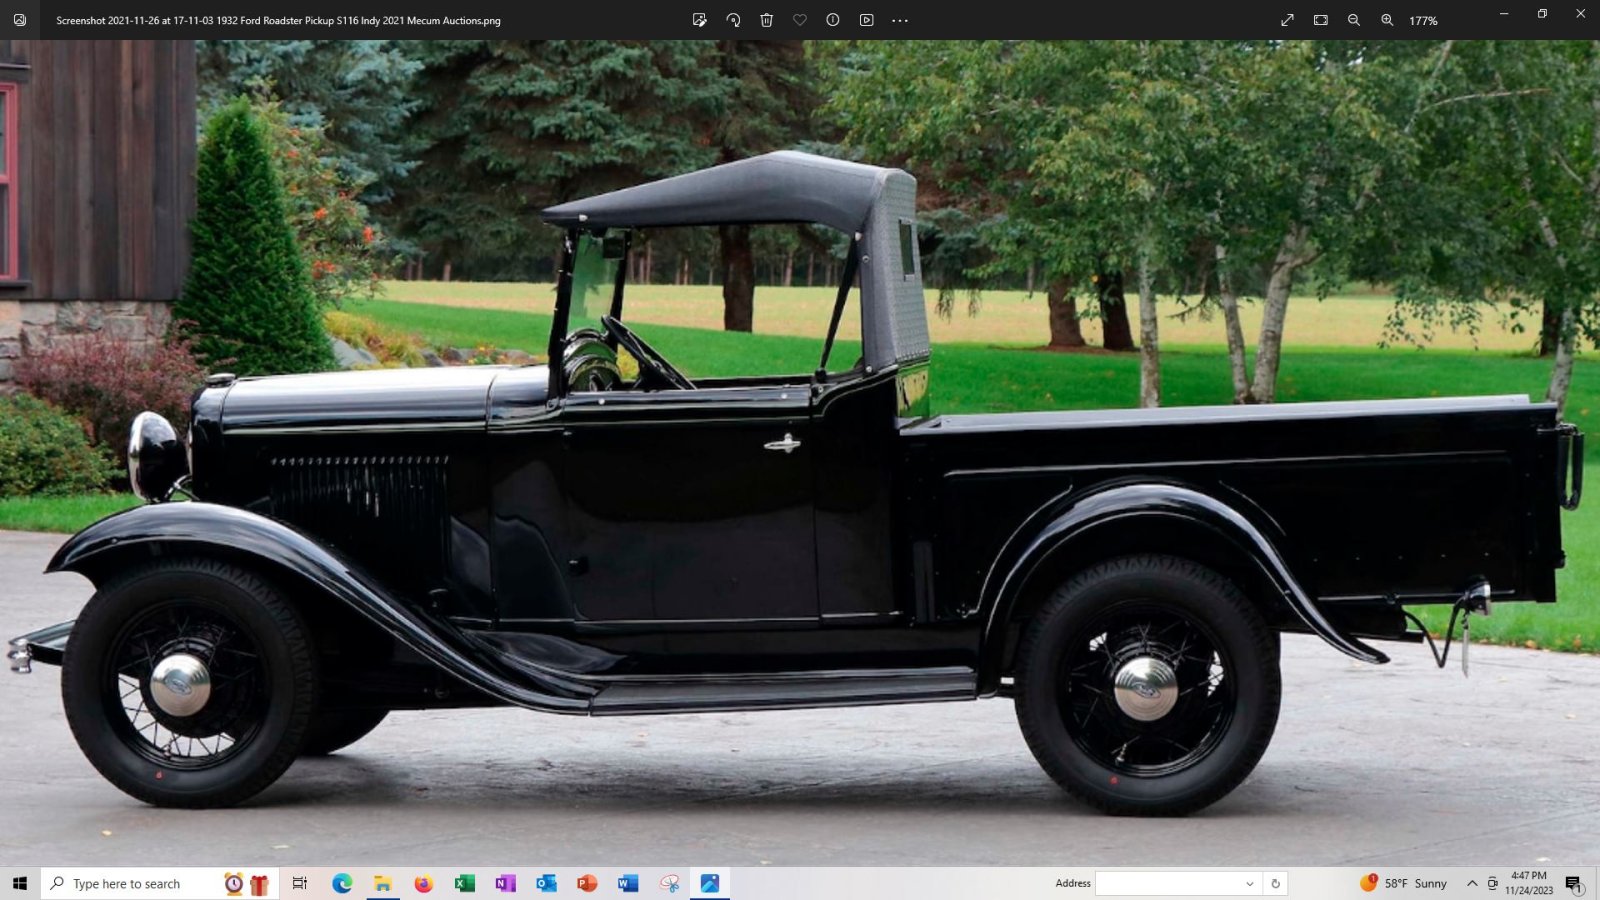Screen dimensions: 1600x900
Task: Open weather widget showing 58°F Sunny
Action: pyautogui.click(x=1403, y=883)
